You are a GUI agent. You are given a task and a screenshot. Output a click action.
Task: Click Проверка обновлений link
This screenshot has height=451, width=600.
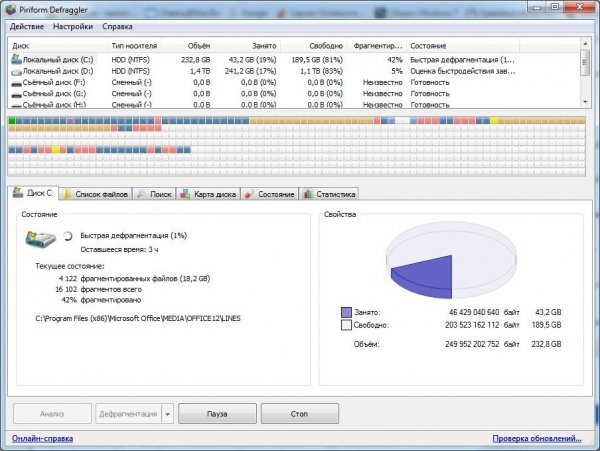coord(536,438)
